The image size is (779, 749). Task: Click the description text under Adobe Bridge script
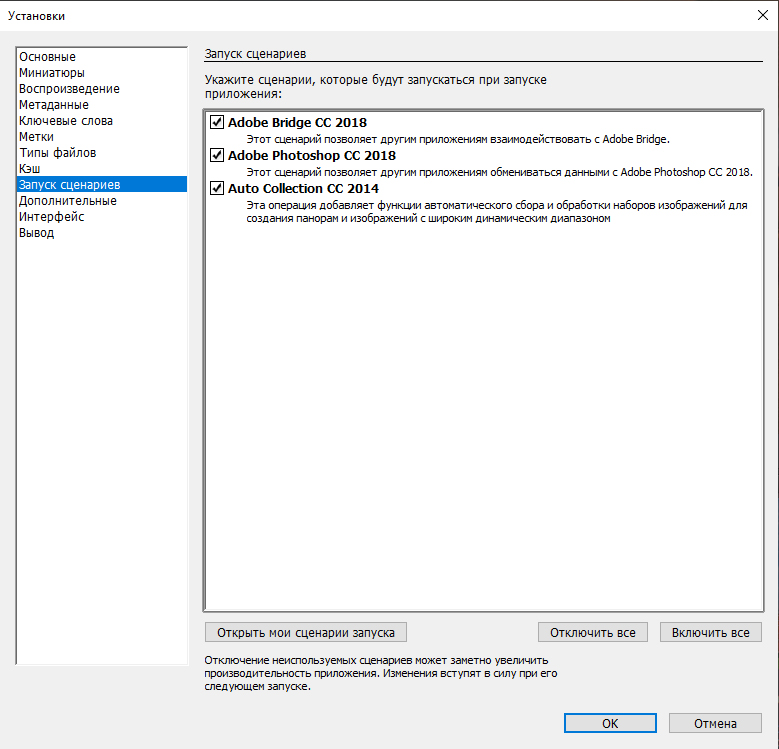(x=458, y=140)
